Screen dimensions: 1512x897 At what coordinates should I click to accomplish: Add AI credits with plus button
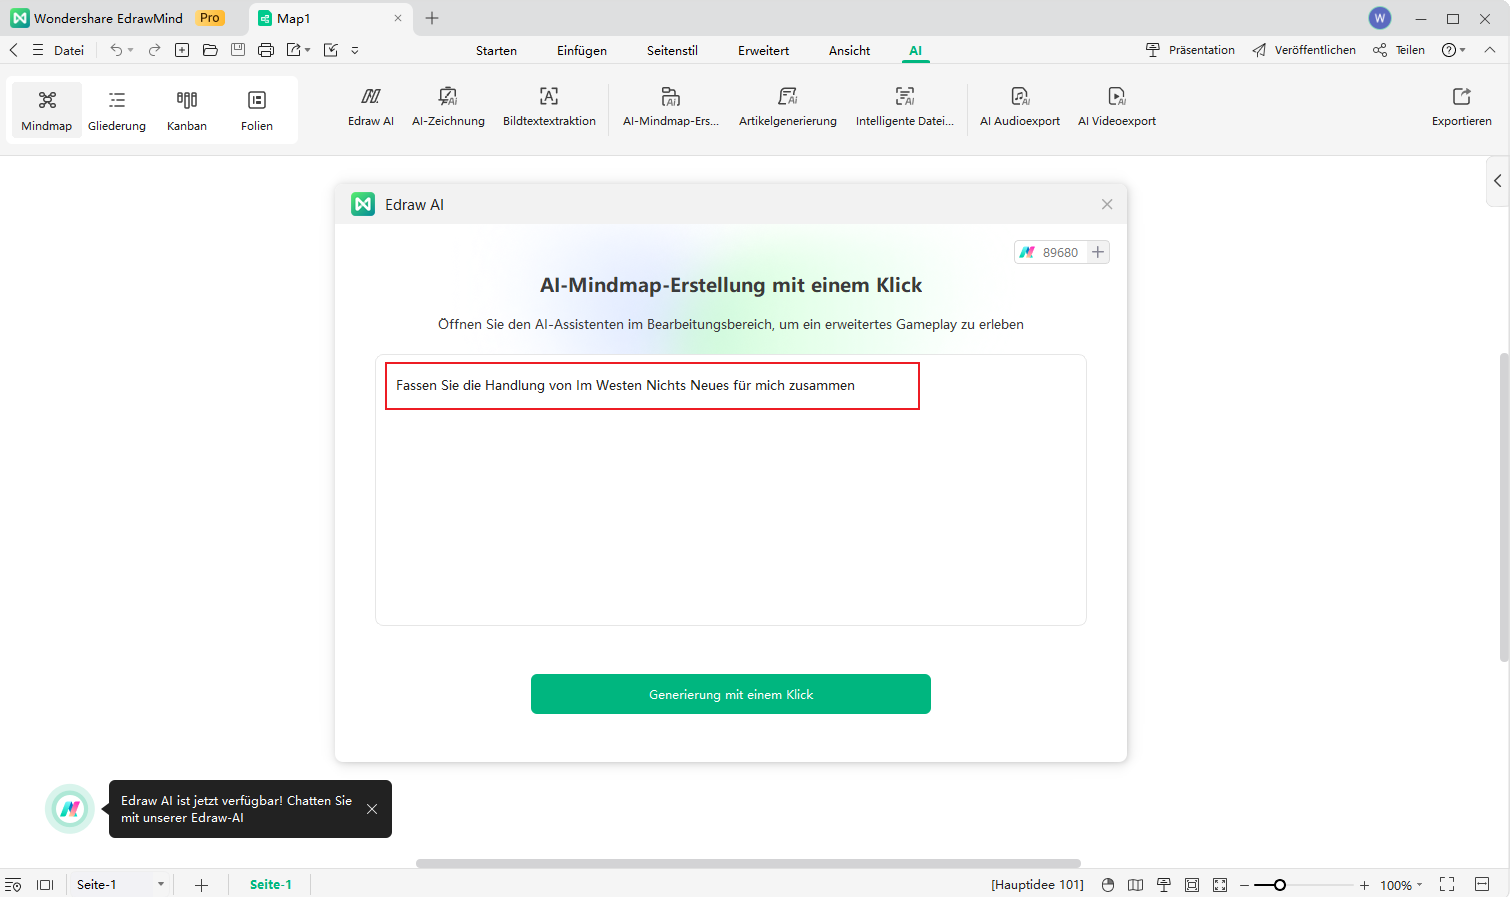click(x=1098, y=252)
